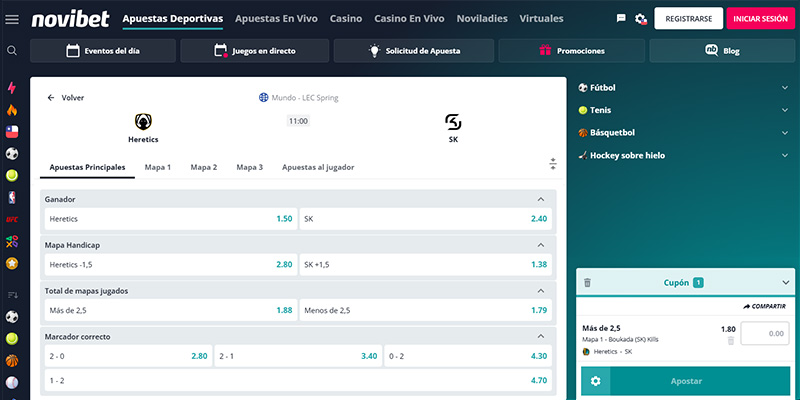800x400 pixels.
Task: Select the NBA sidebar icon
Action: point(12,197)
